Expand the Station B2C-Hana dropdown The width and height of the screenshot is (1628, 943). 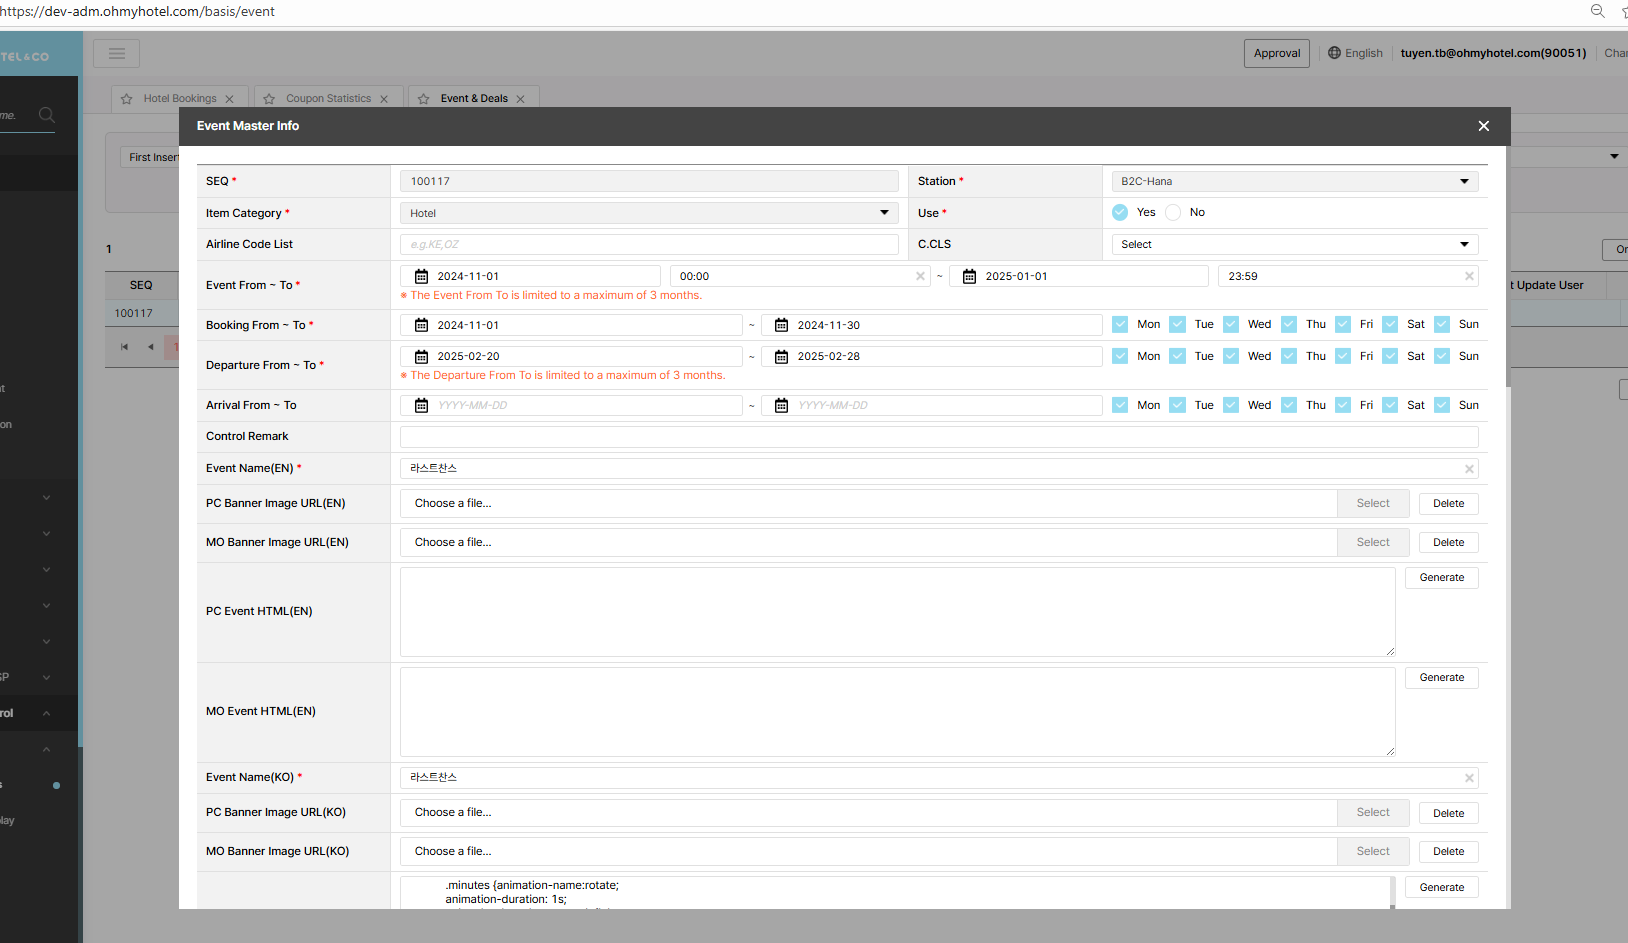(1294, 182)
